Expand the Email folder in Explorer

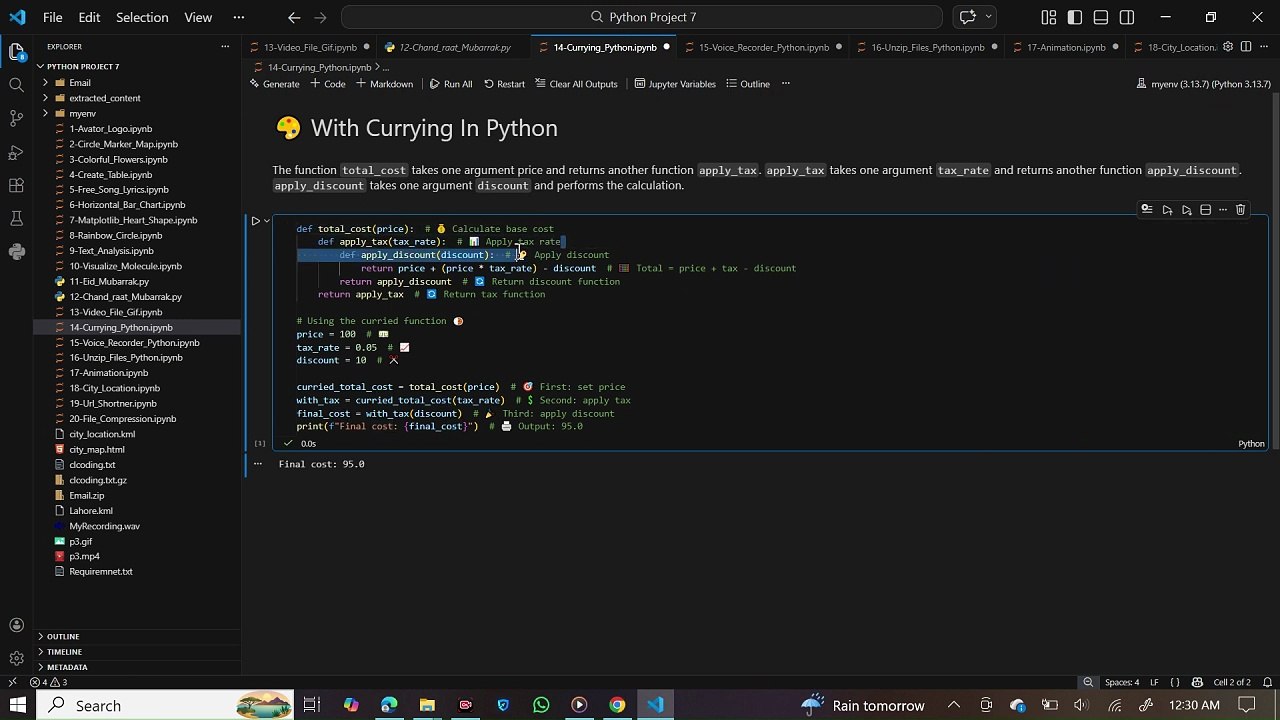click(x=80, y=83)
